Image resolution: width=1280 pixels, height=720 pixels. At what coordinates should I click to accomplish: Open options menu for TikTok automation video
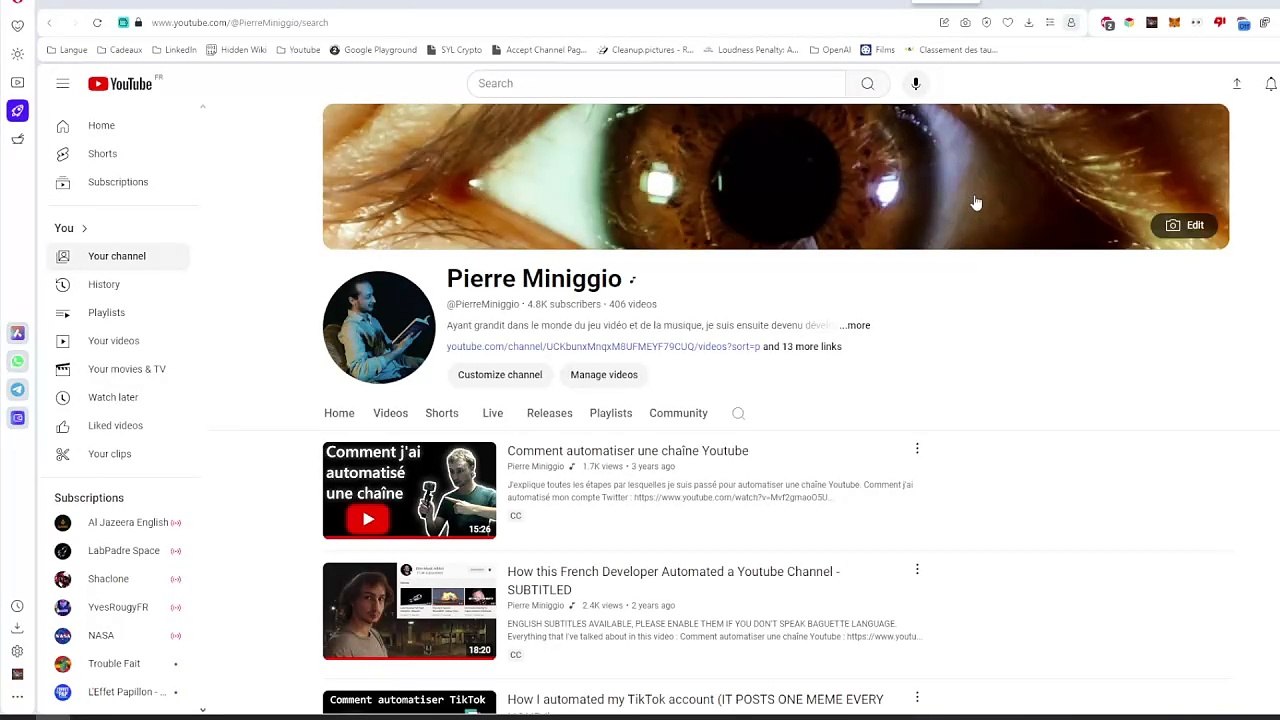click(x=917, y=698)
